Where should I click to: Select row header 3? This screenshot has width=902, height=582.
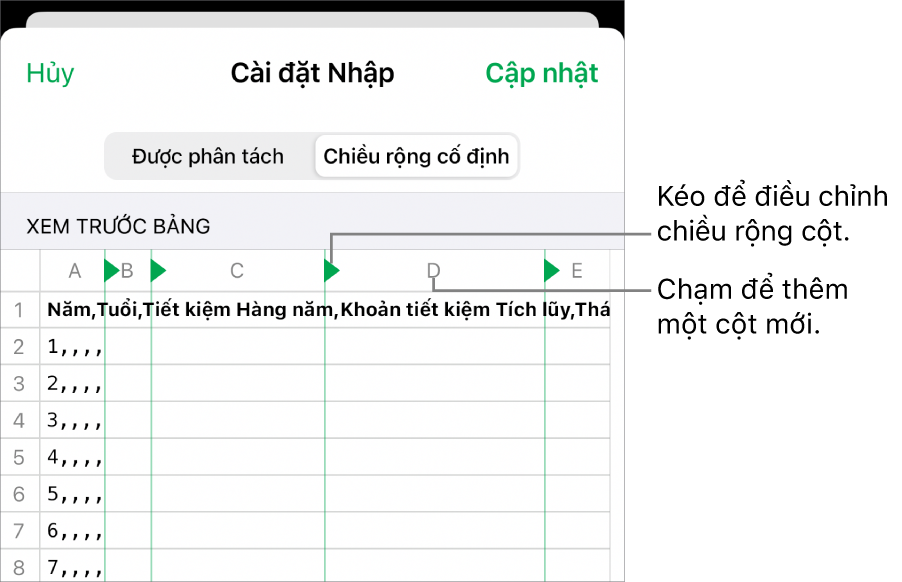(x=19, y=384)
